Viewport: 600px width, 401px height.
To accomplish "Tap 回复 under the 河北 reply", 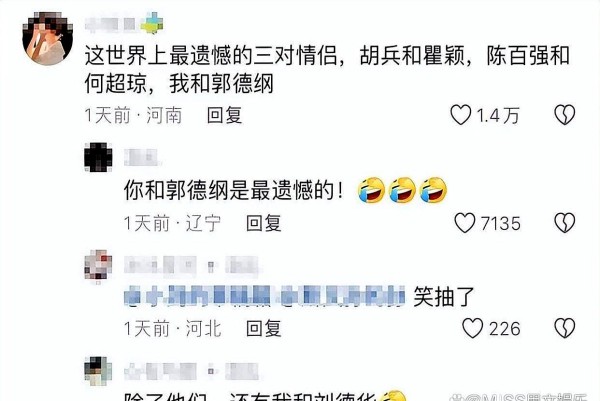I will coord(264,329).
